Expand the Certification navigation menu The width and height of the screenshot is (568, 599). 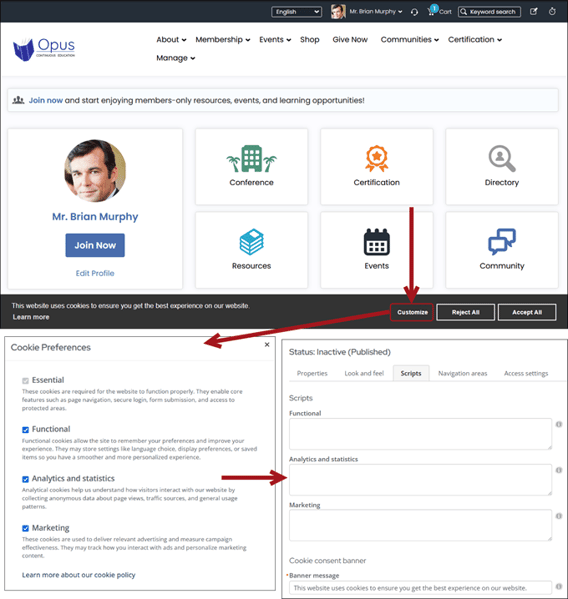pyautogui.click(x=475, y=40)
